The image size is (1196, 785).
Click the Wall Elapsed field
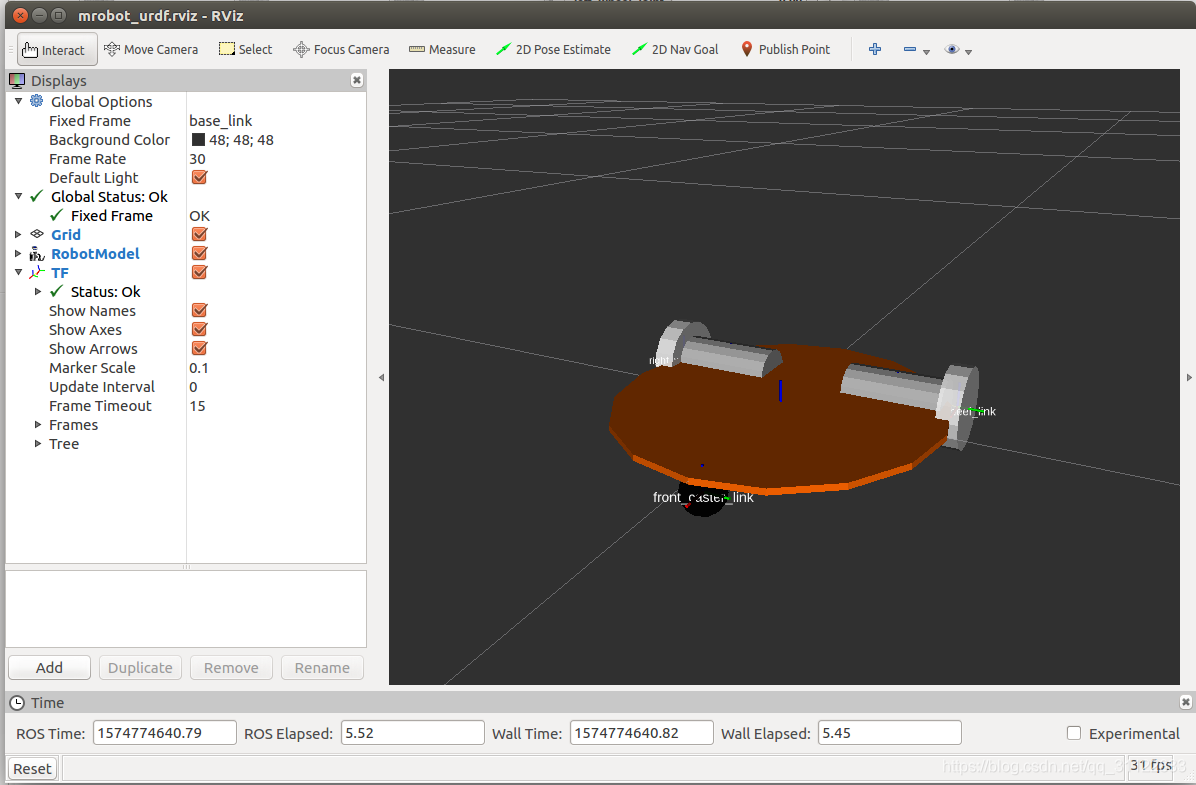(889, 733)
